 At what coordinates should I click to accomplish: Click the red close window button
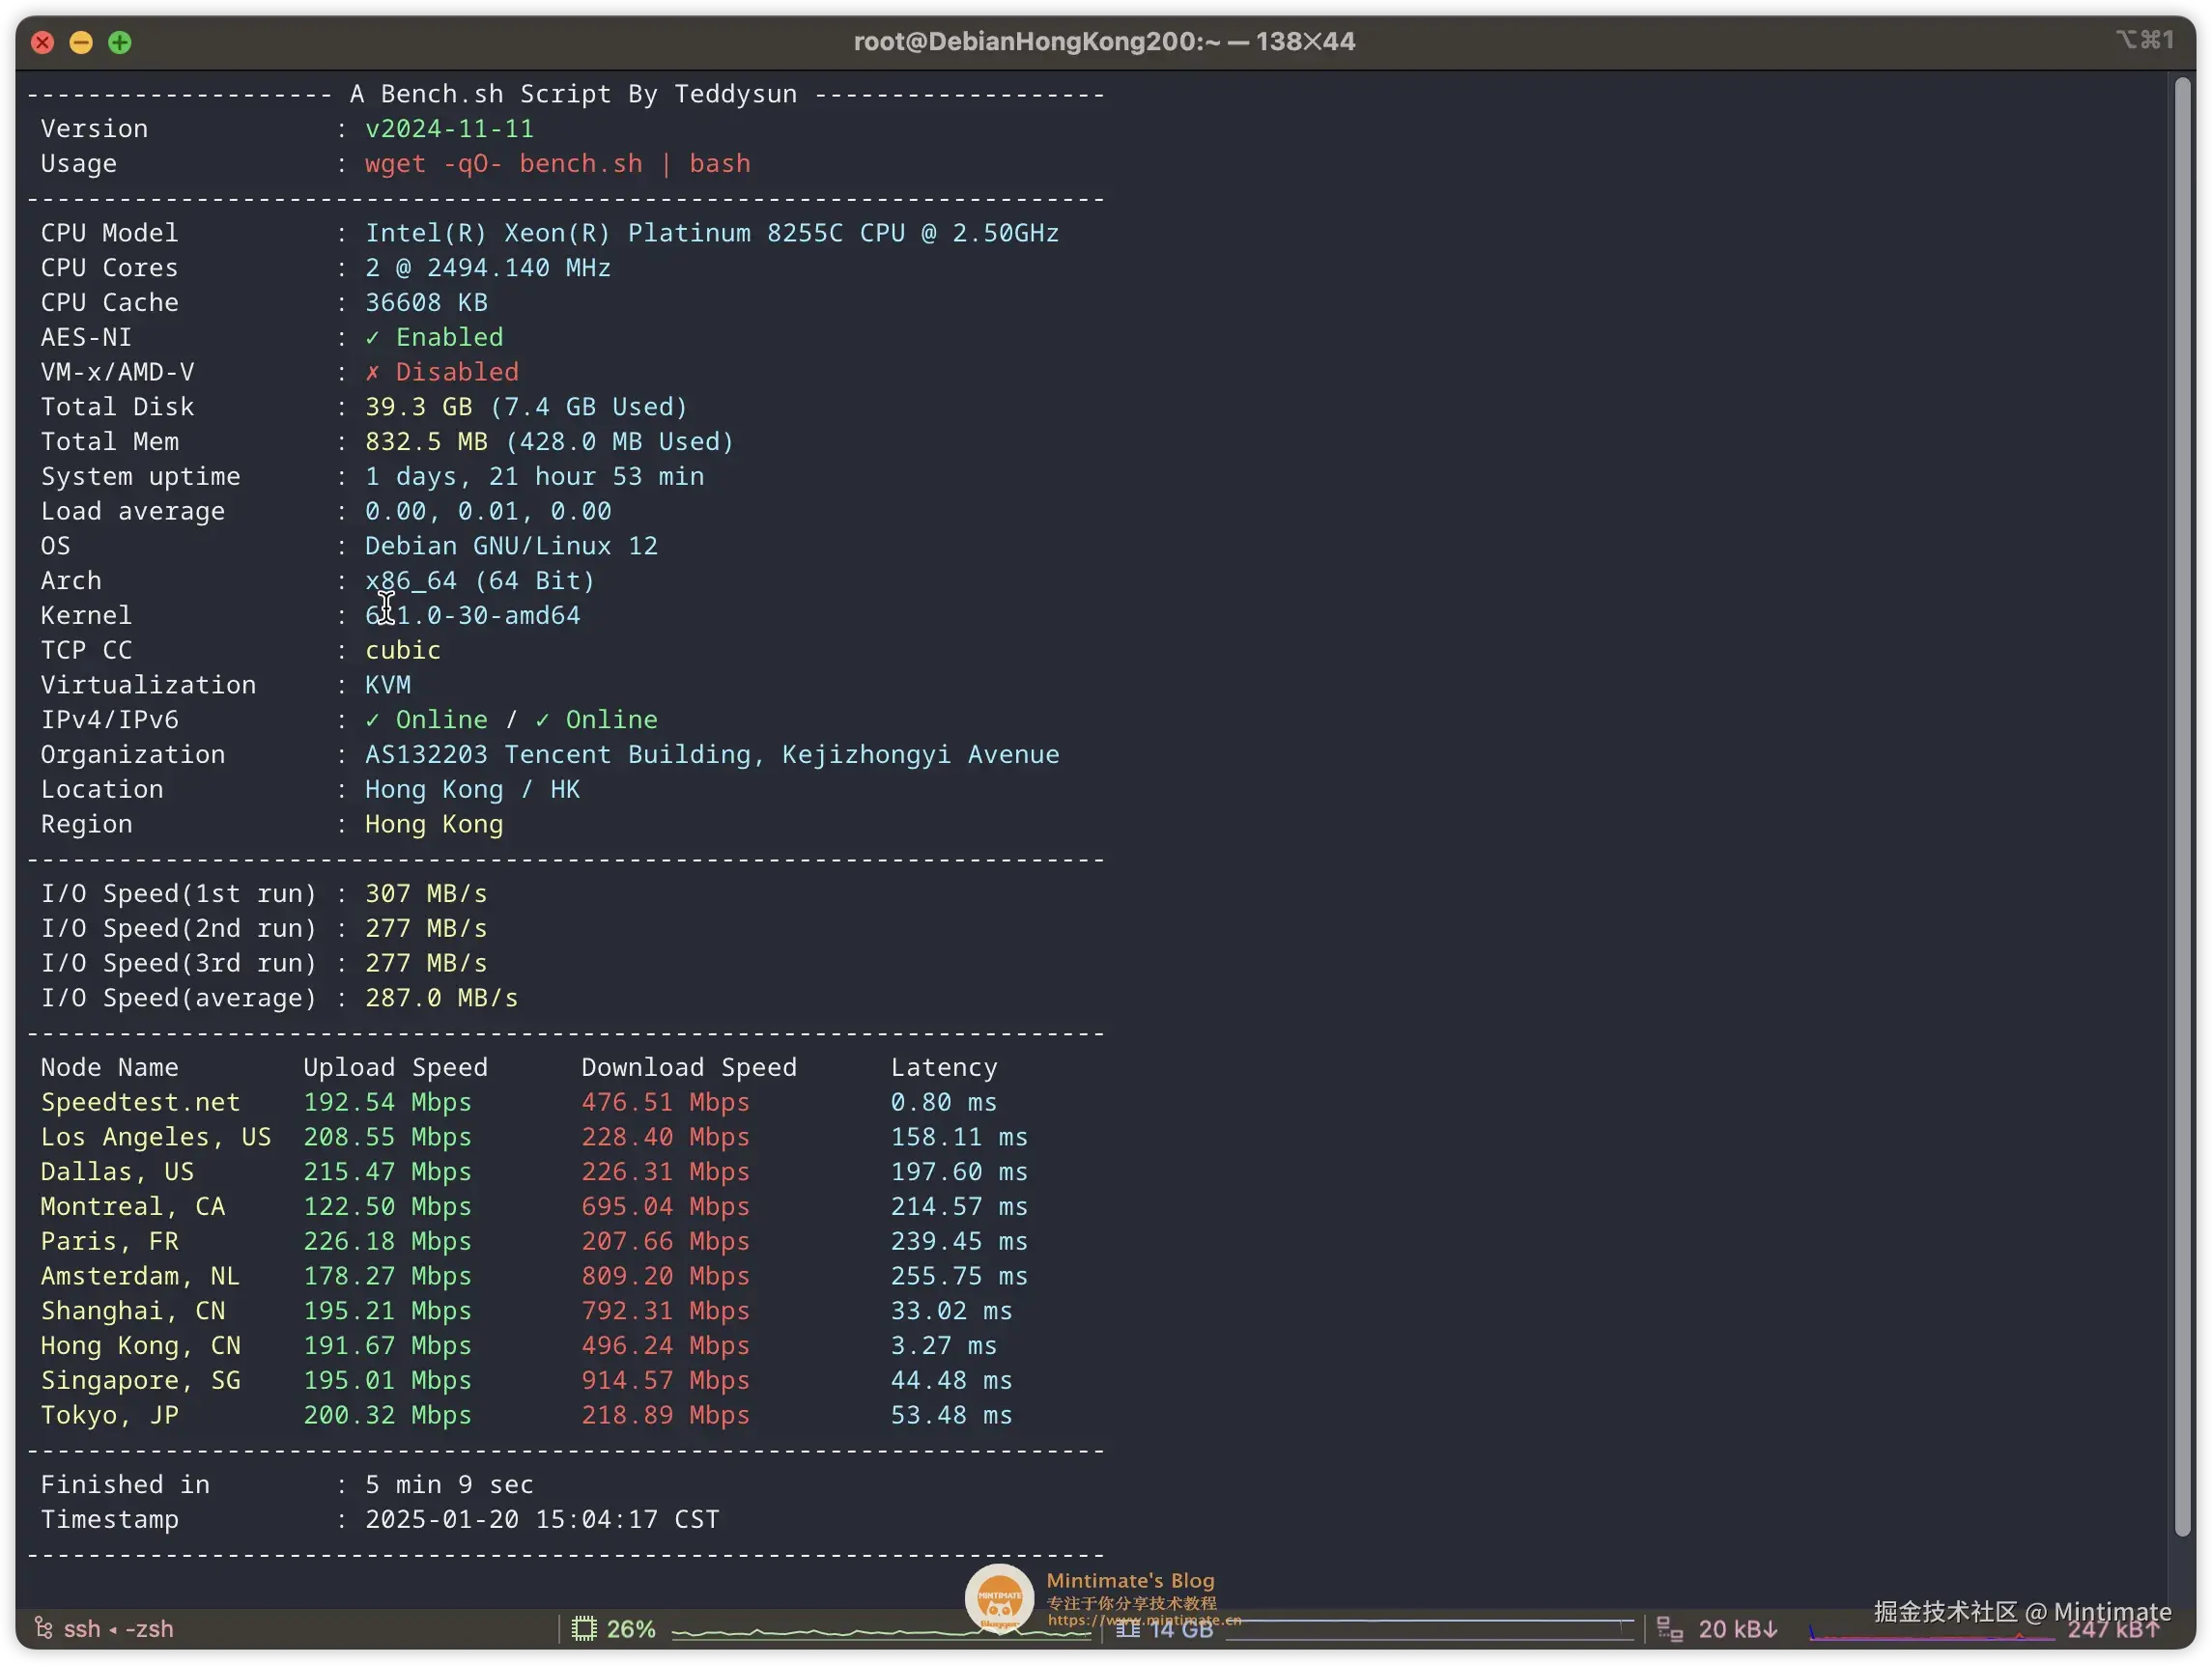coord(42,42)
